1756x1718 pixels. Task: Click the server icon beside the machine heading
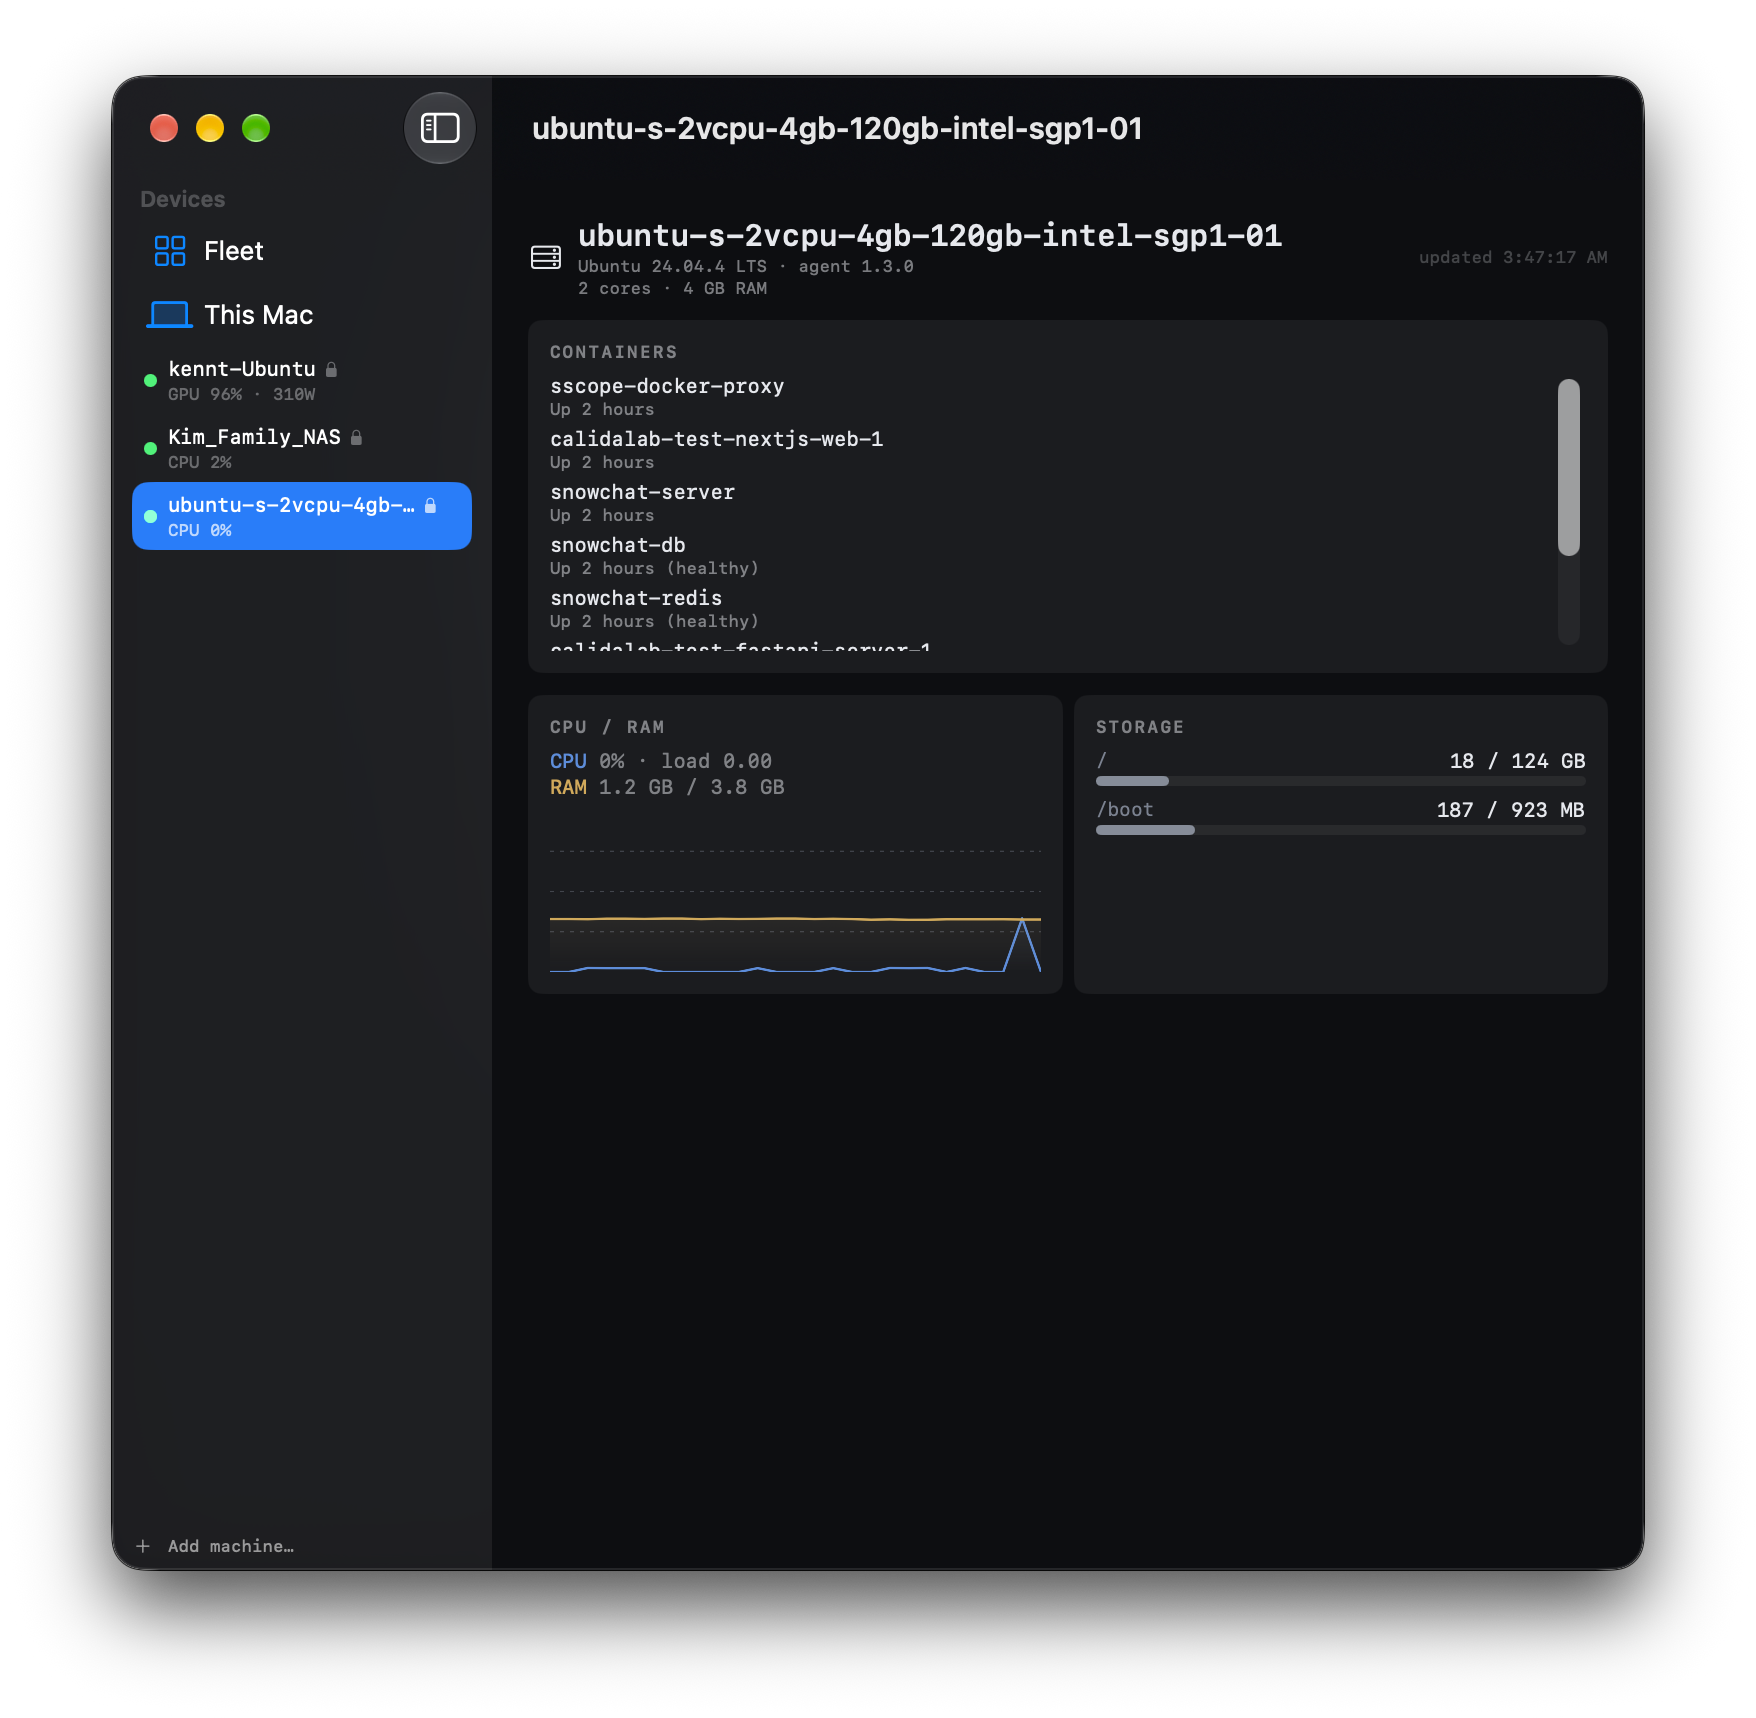(546, 258)
